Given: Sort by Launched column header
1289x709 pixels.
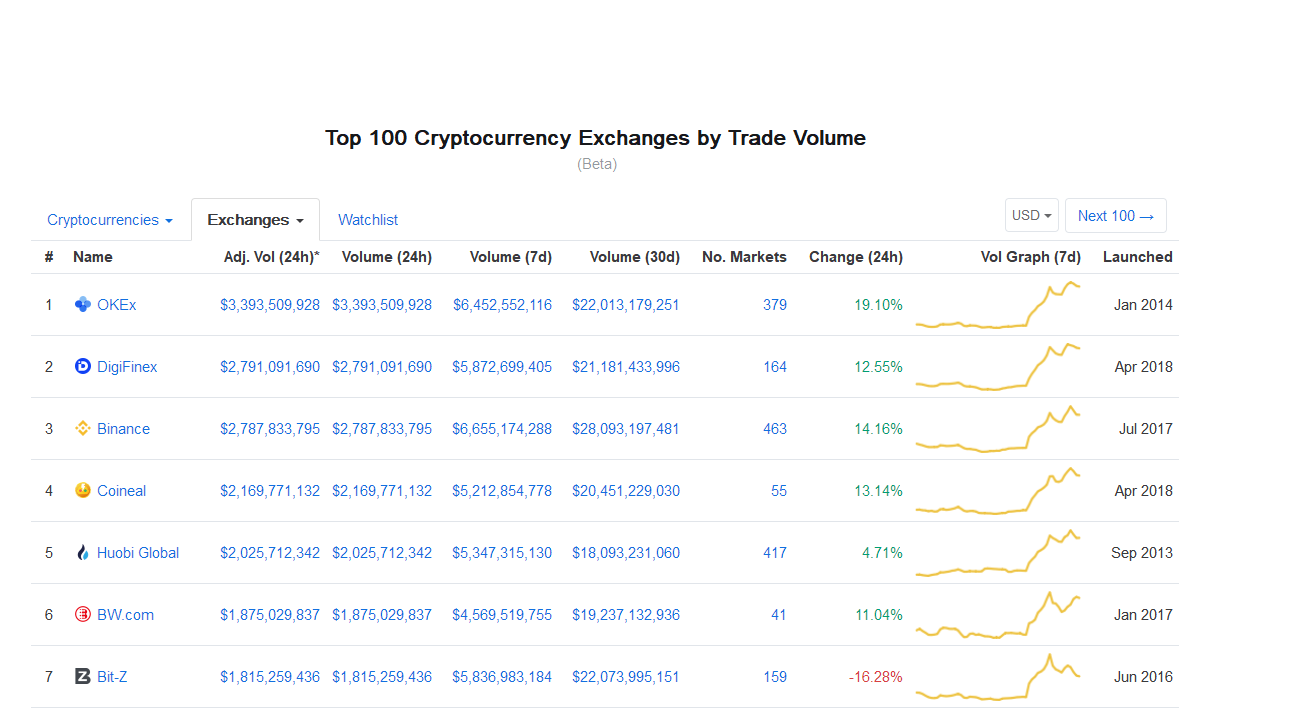Looking at the screenshot, I should pyautogui.click(x=1138, y=257).
